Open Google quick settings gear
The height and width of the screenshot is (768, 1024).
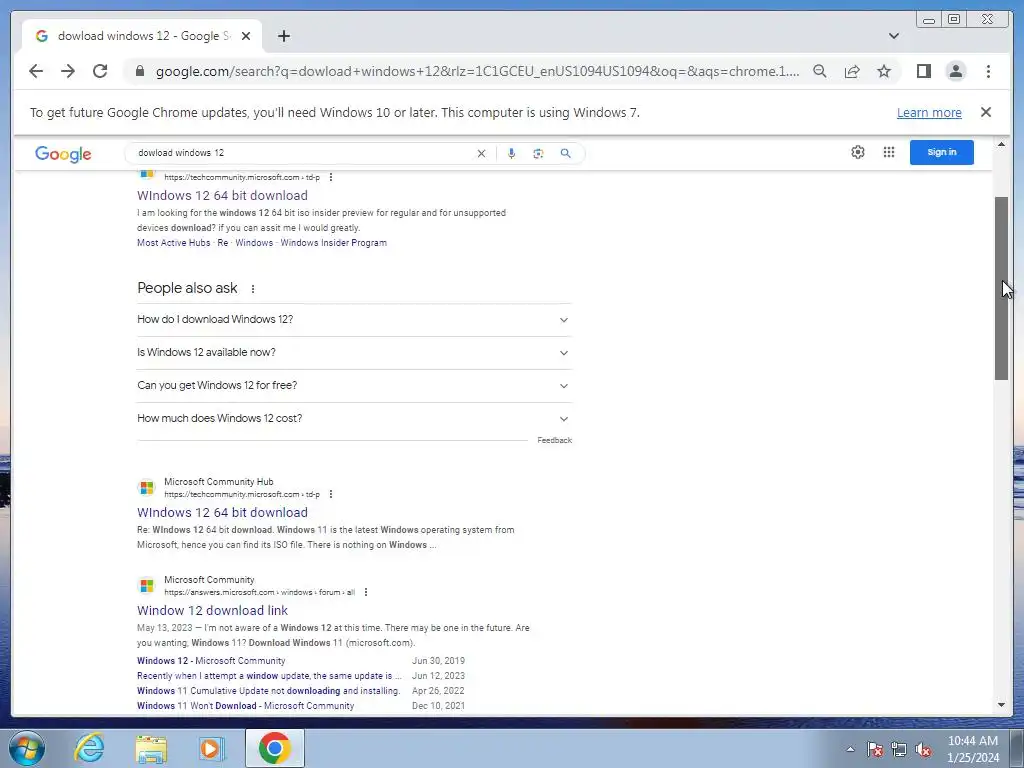(x=857, y=152)
